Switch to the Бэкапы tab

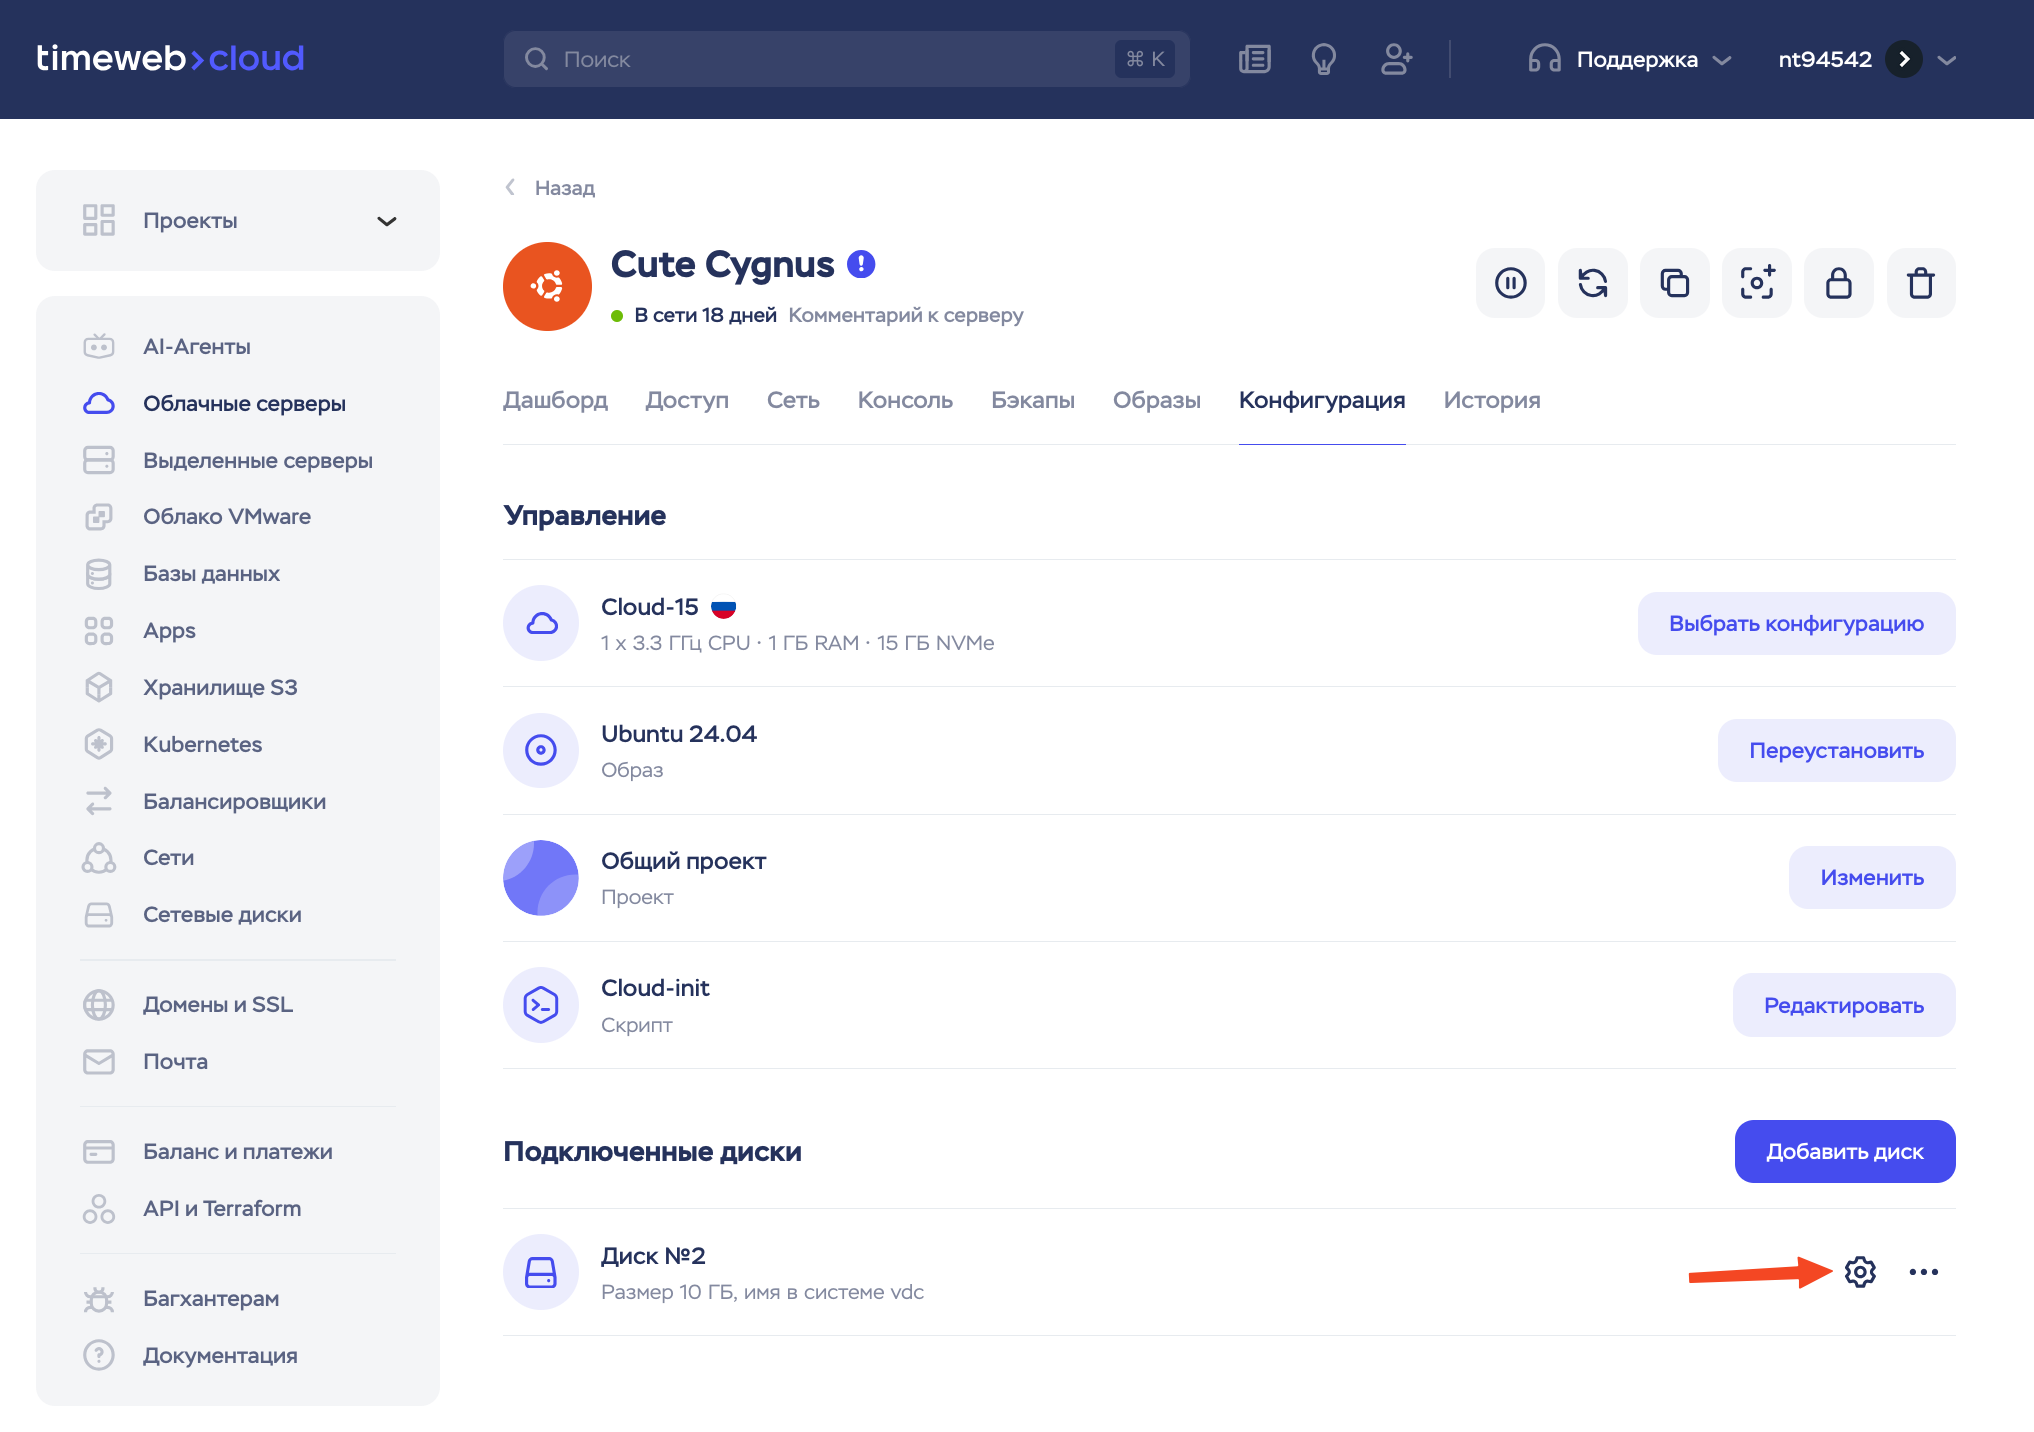pos(1032,400)
